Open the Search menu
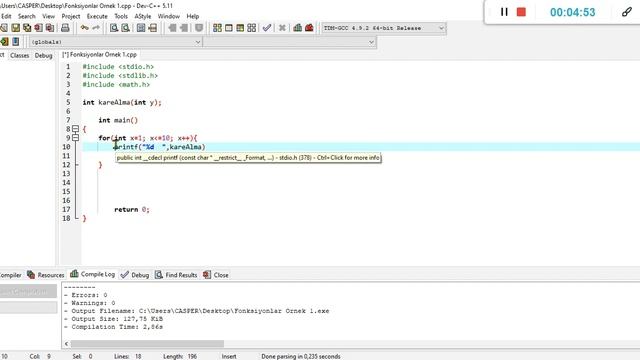 [27, 16]
